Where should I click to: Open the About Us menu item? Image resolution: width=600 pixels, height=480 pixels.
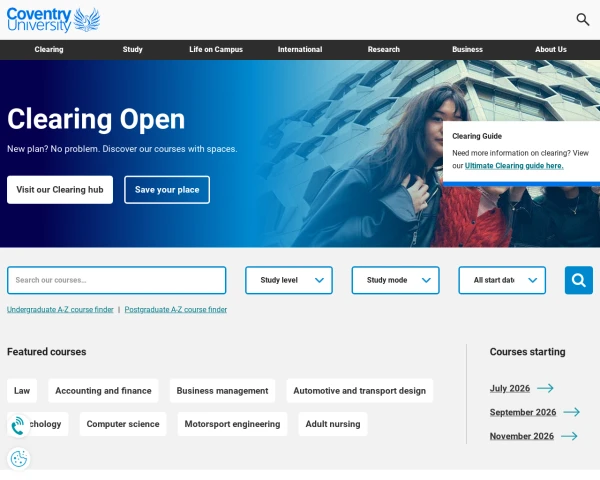pyautogui.click(x=551, y=49)
